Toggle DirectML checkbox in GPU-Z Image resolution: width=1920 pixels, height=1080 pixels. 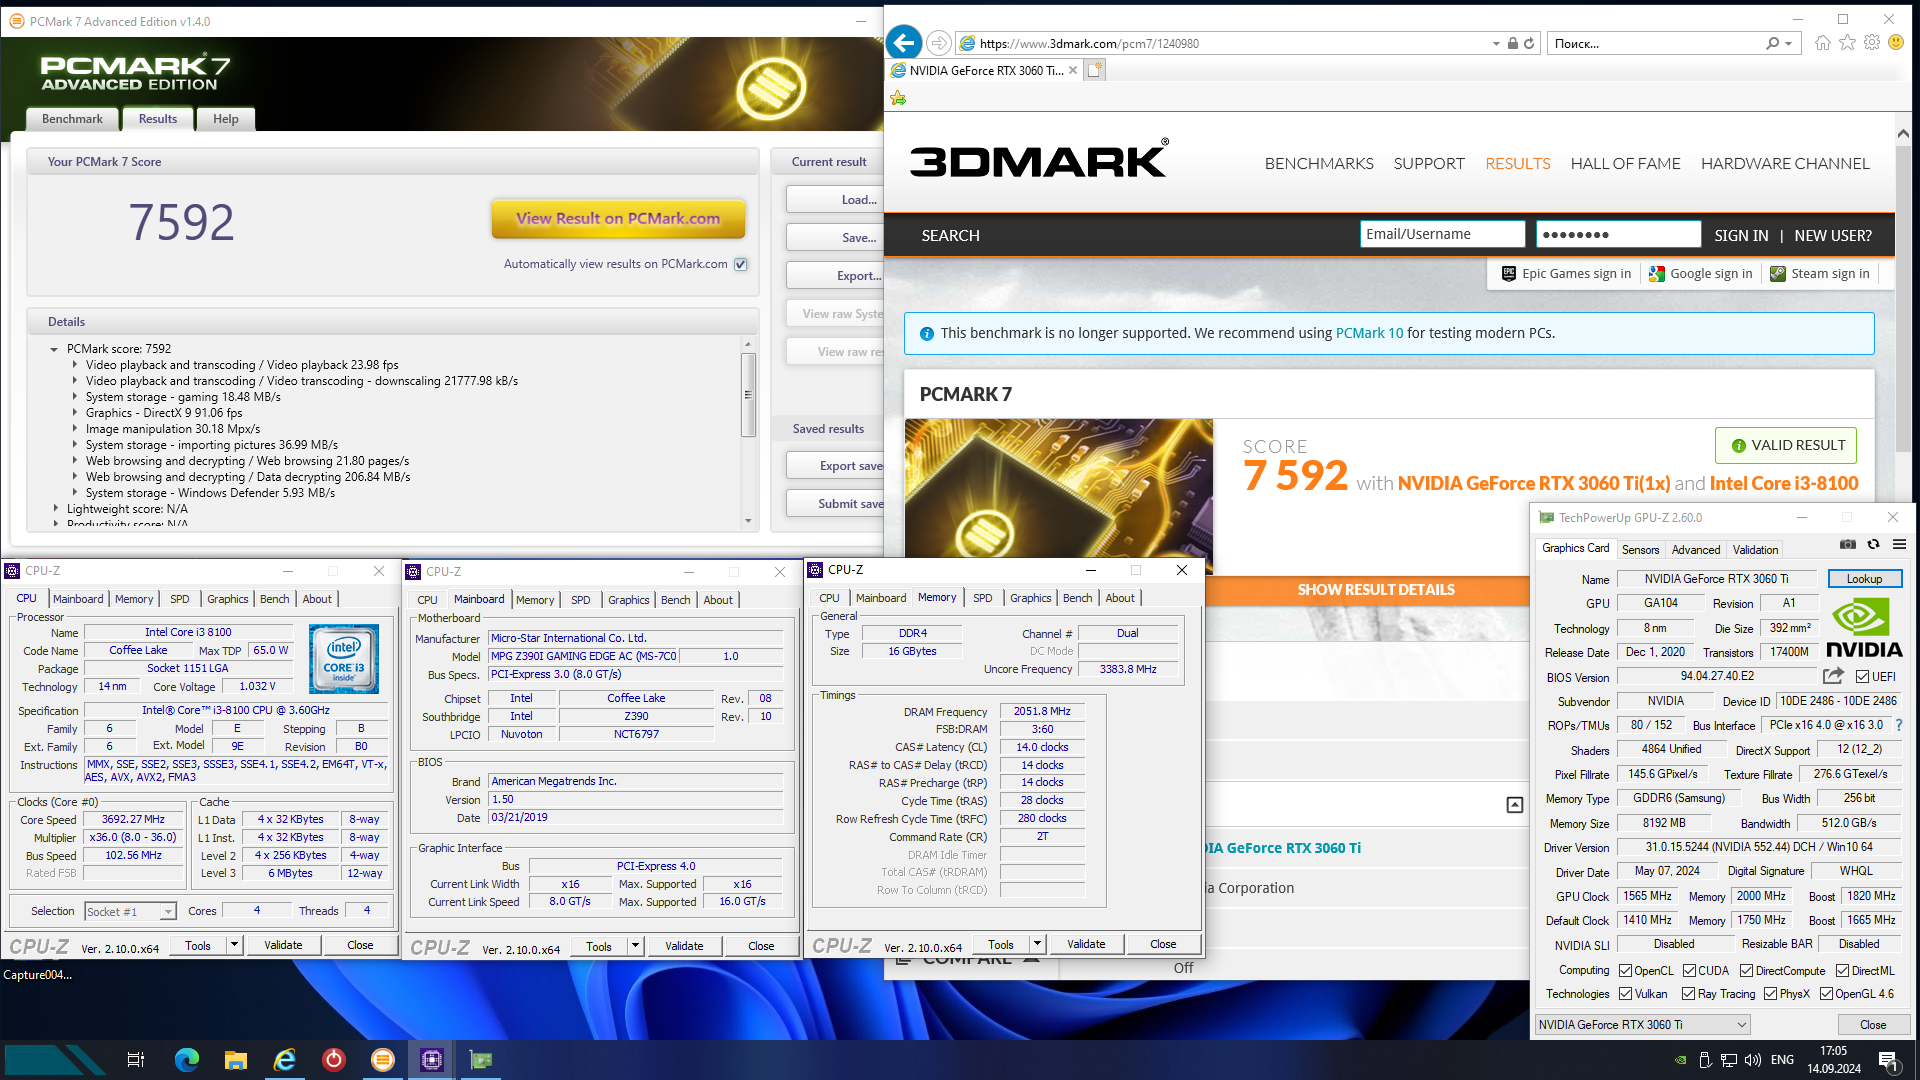1842,971
